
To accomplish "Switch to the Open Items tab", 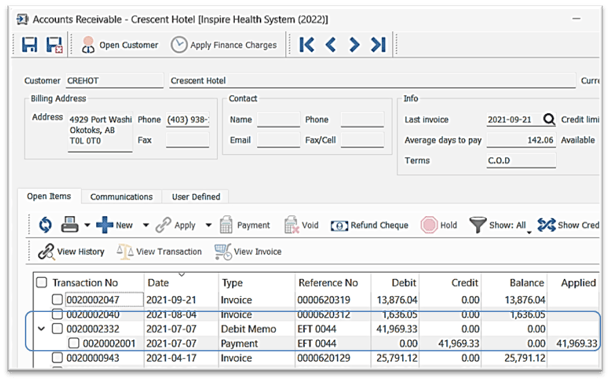I will [49, 196].
